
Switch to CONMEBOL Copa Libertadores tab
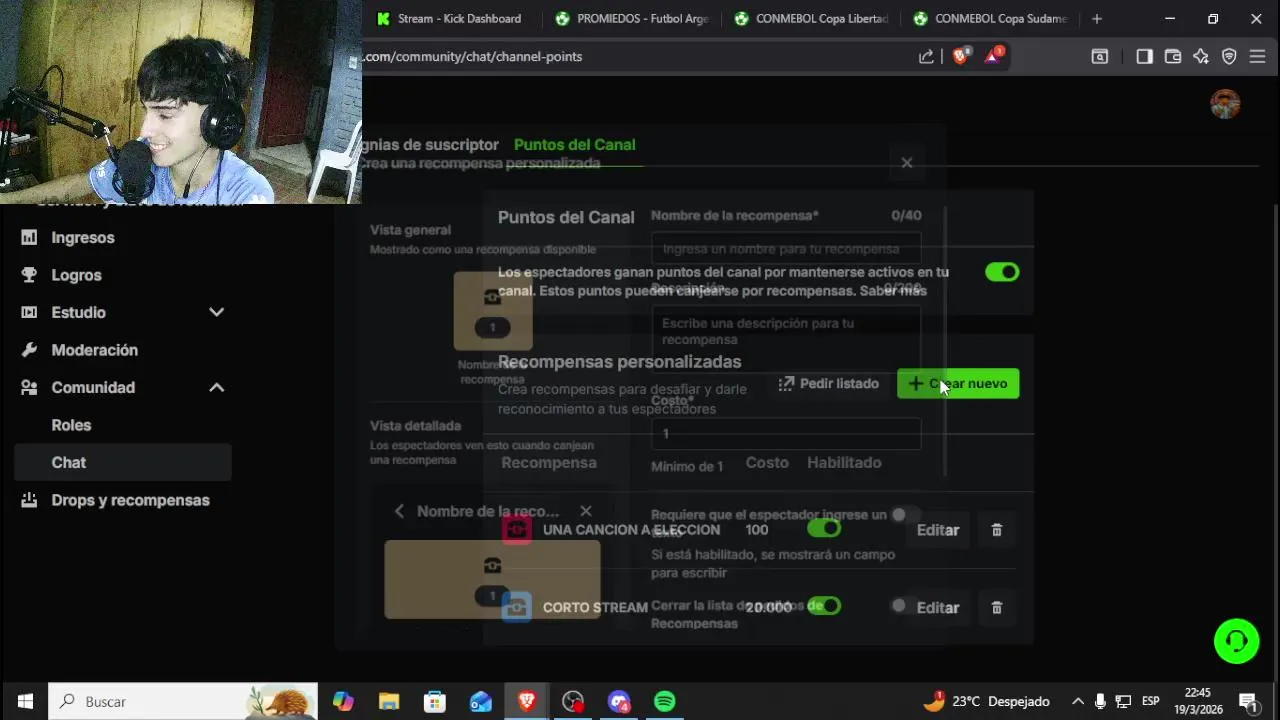[x=813, y=18]
